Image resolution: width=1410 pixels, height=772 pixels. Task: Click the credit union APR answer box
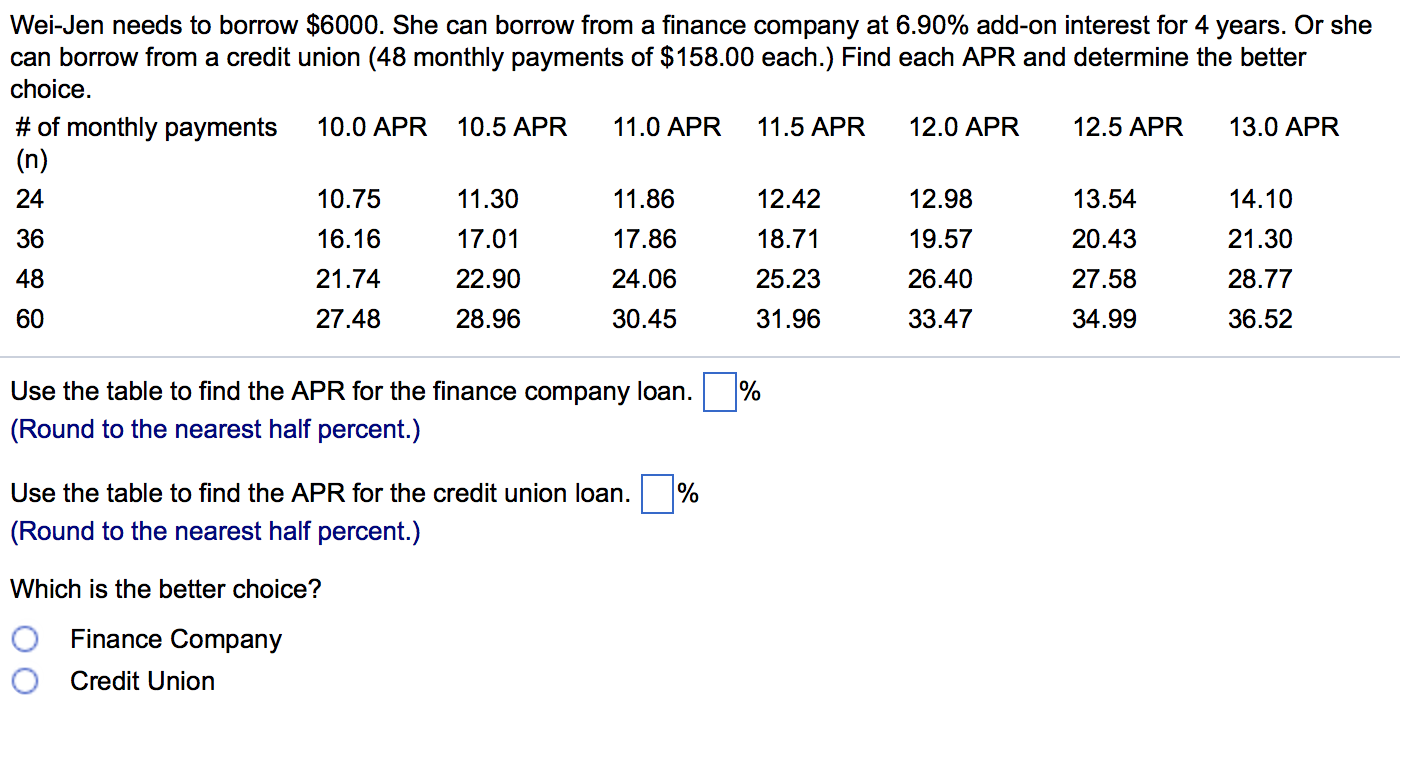[x=656, y=494]
